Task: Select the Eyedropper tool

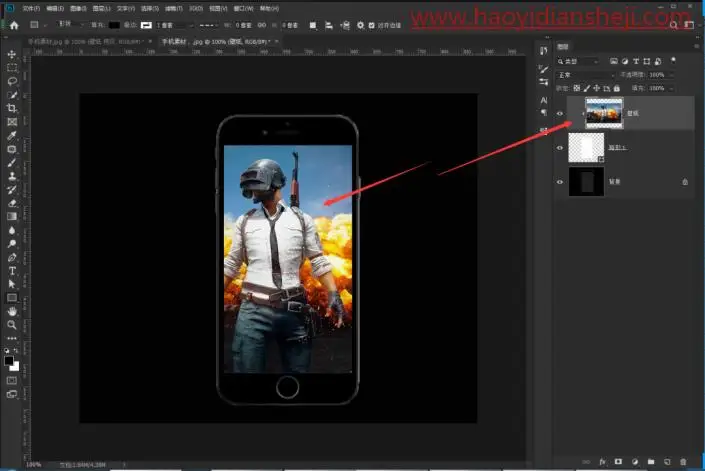Action: [12, 135]
